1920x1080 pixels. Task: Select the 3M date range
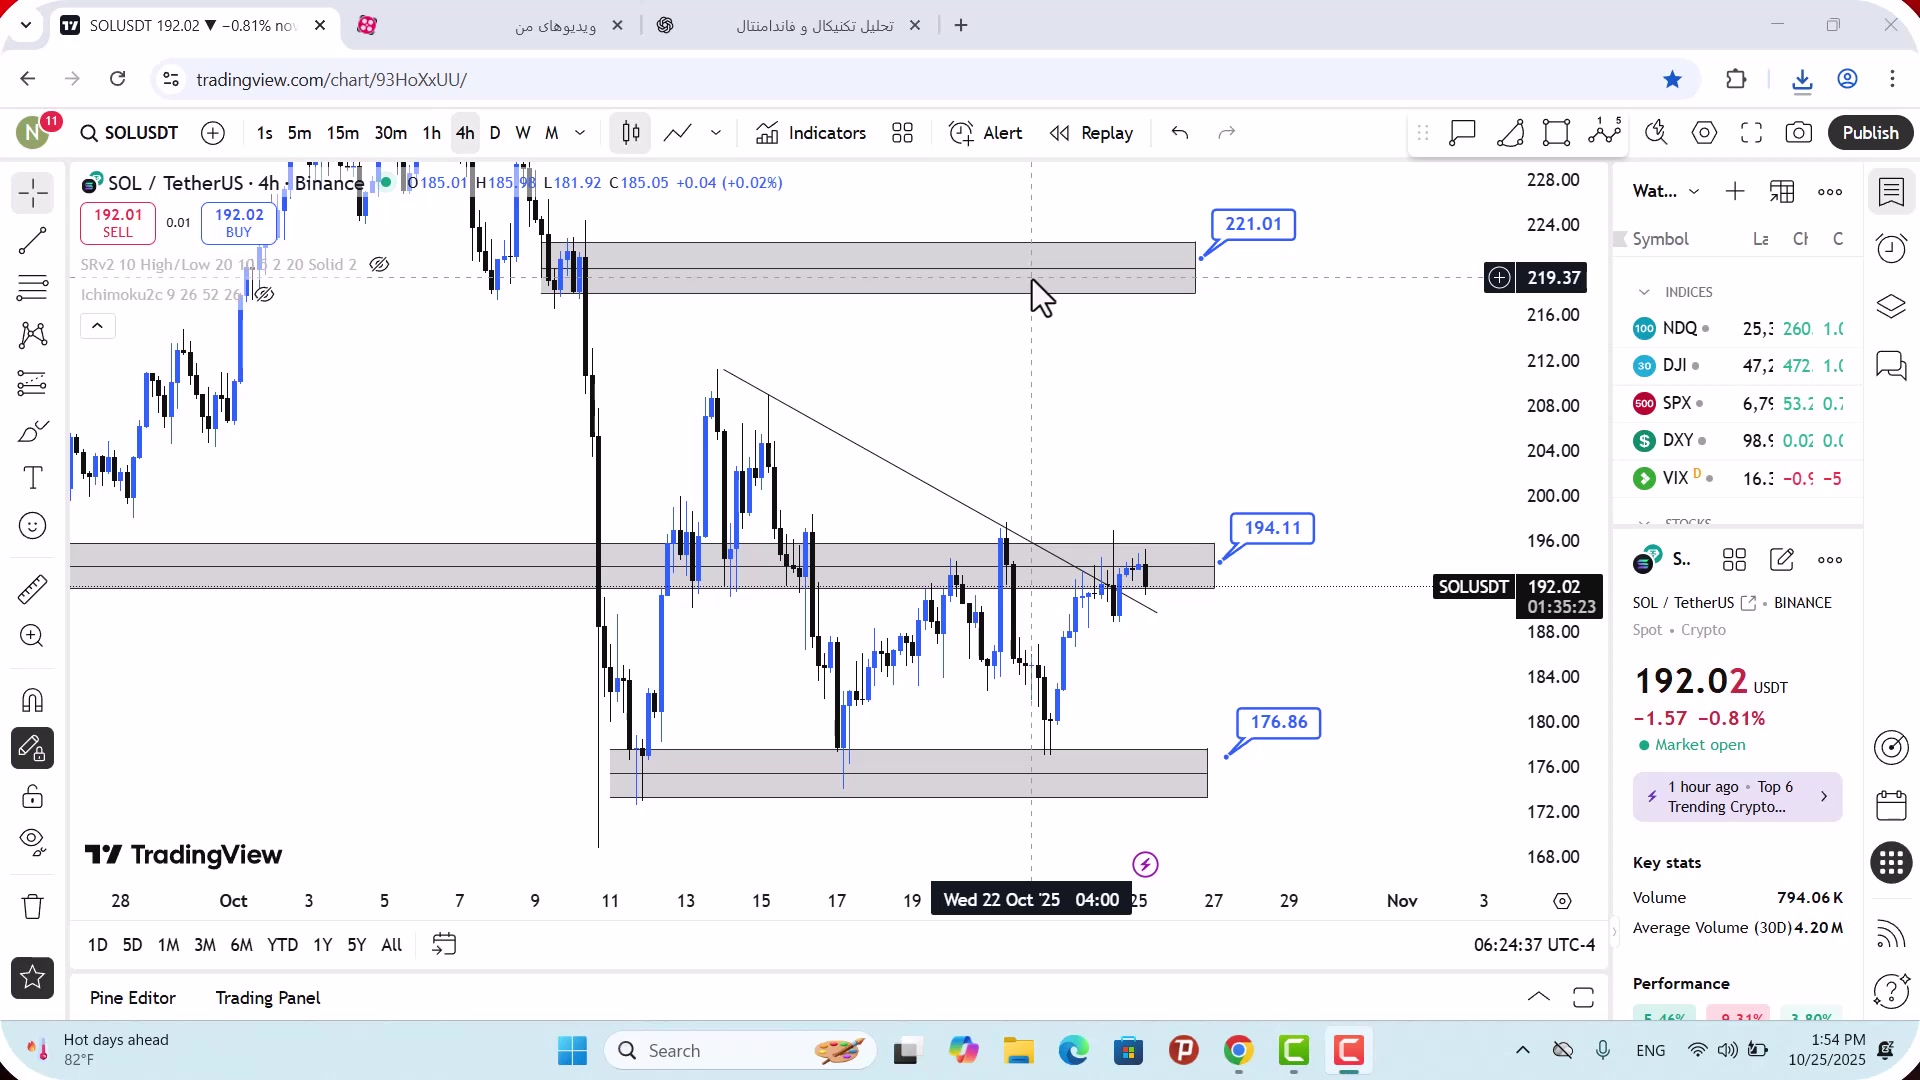coord(205,945)
